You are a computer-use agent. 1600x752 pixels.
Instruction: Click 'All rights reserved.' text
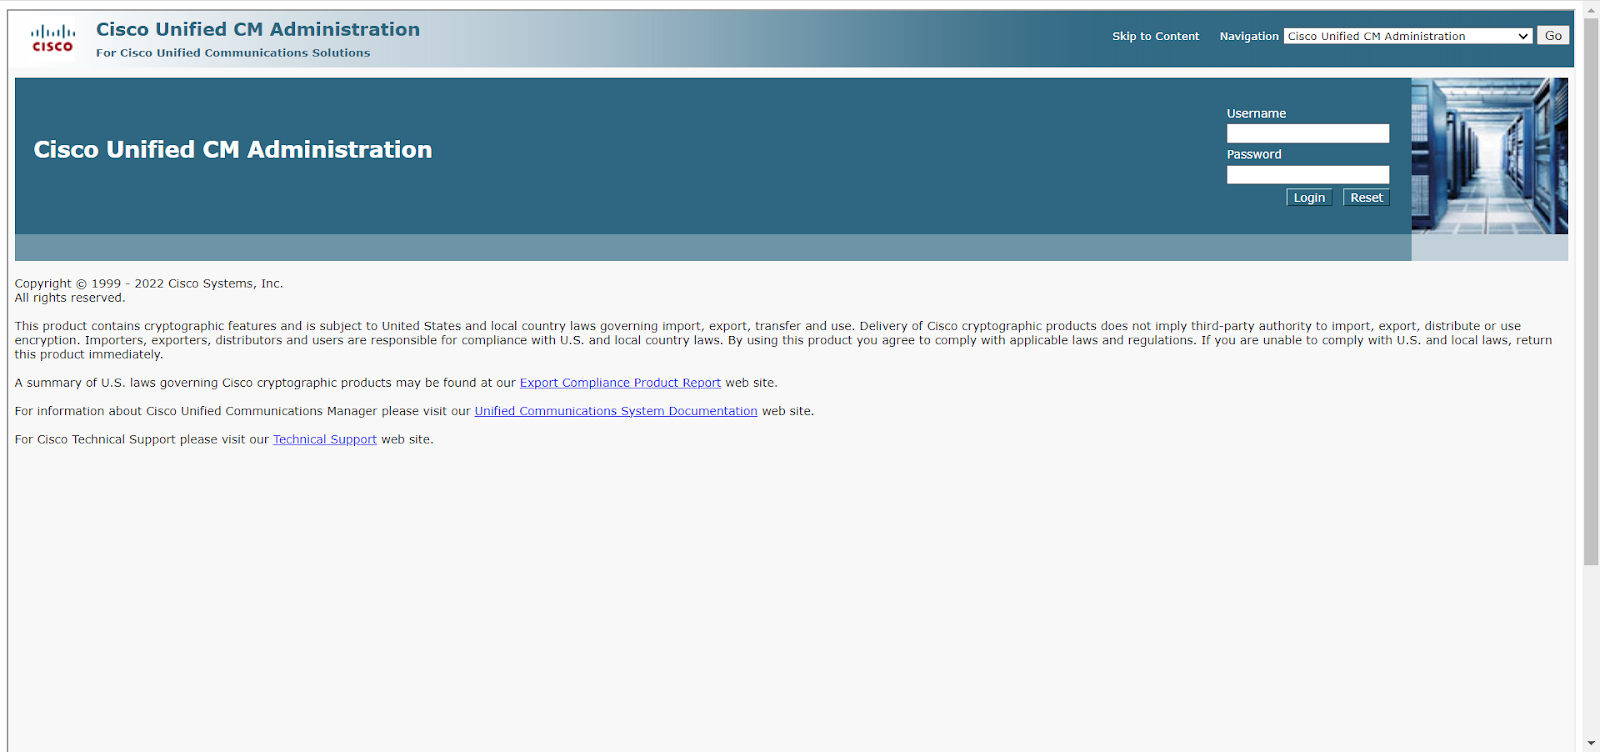[x=70, y=298]
